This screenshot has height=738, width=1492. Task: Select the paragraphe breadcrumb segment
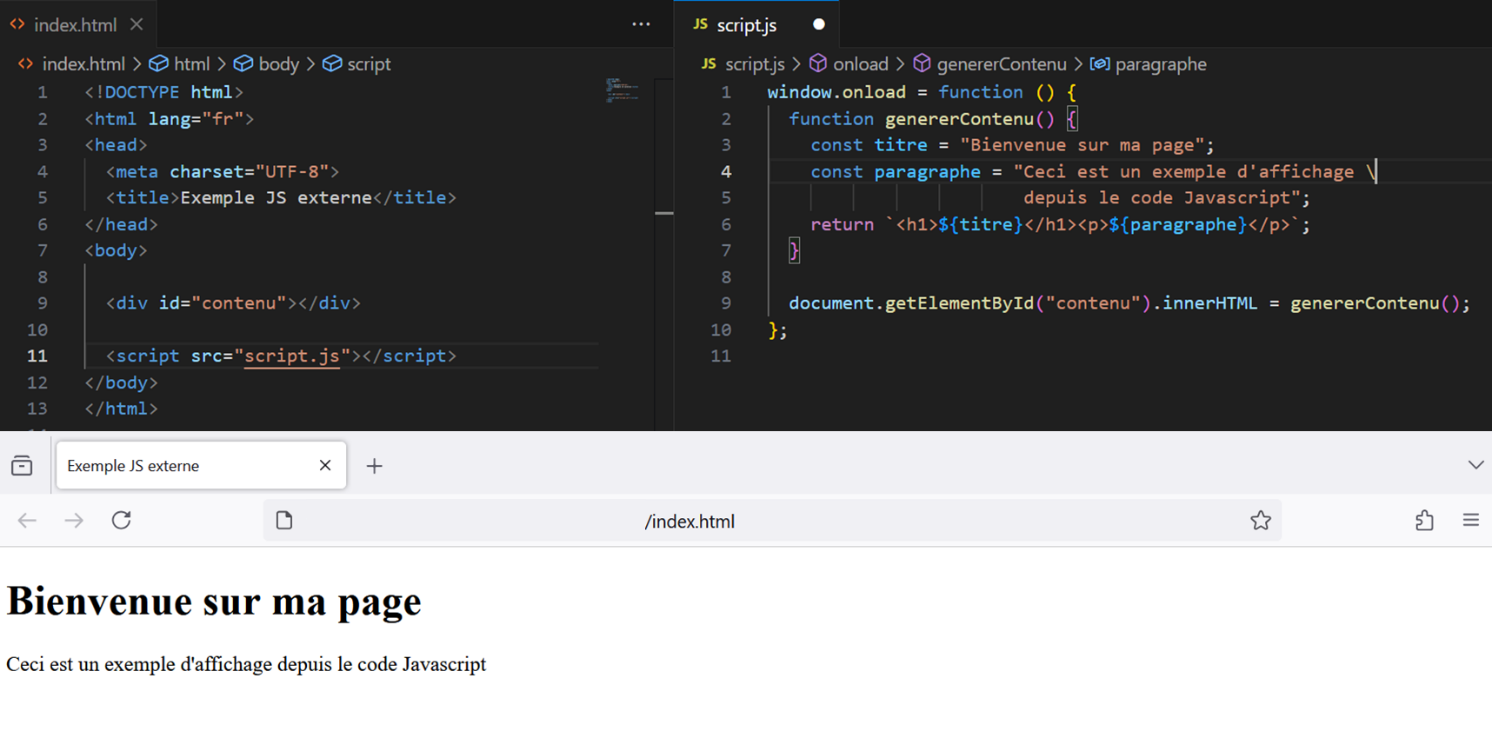pos(1161,64)
